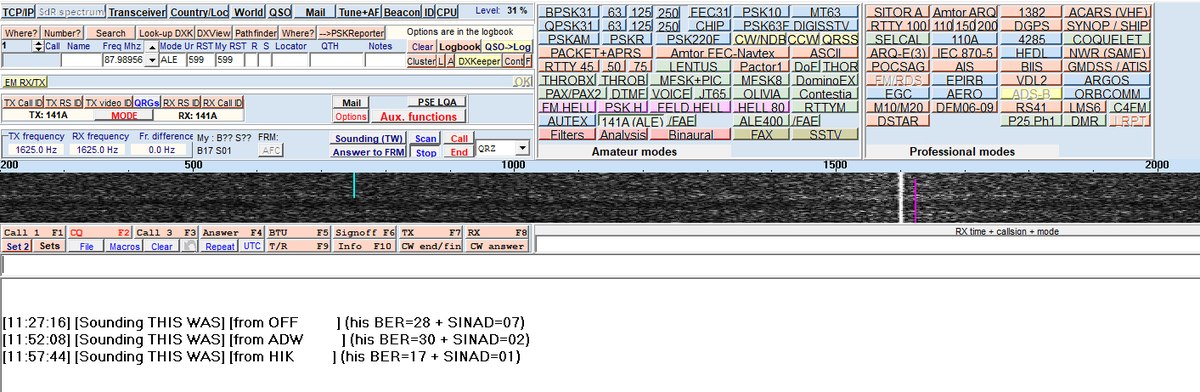Screen dimensions: 1200x392
Task: Toggle RX RS ID
Action: point(182,102)
